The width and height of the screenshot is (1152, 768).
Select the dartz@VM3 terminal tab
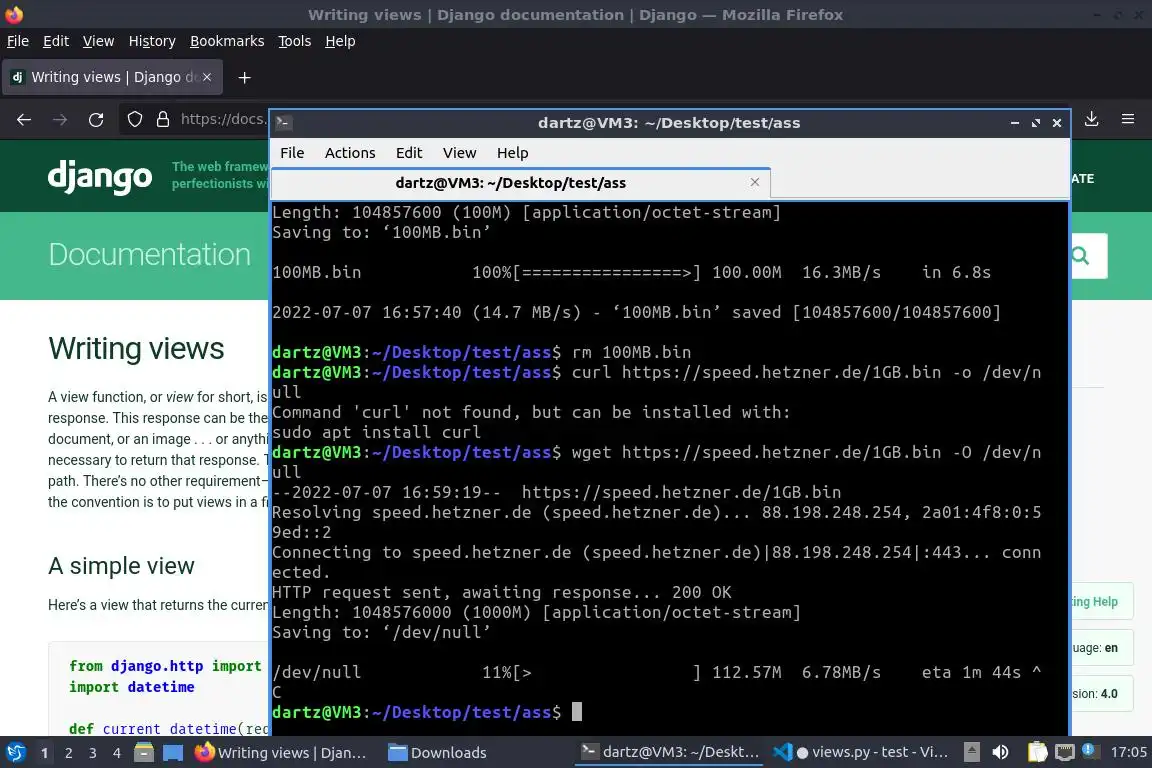[520, 183]
